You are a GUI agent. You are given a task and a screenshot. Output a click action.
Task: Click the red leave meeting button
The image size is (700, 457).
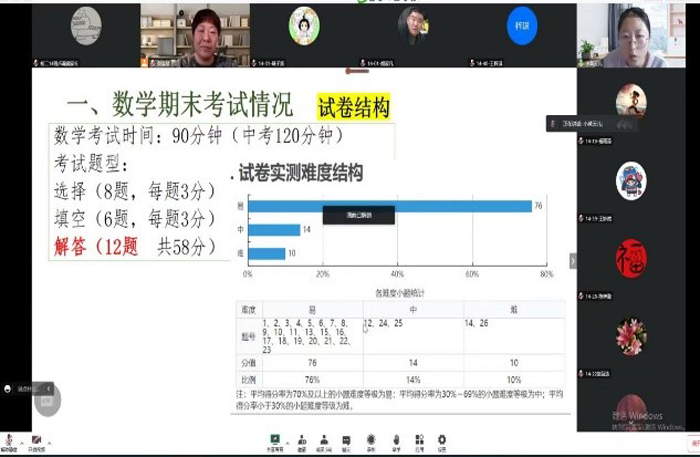694,443
